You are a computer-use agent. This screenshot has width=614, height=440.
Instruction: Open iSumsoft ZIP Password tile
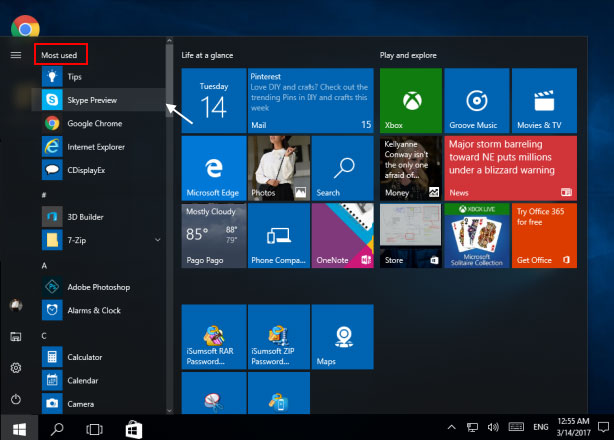coord(279,337)
